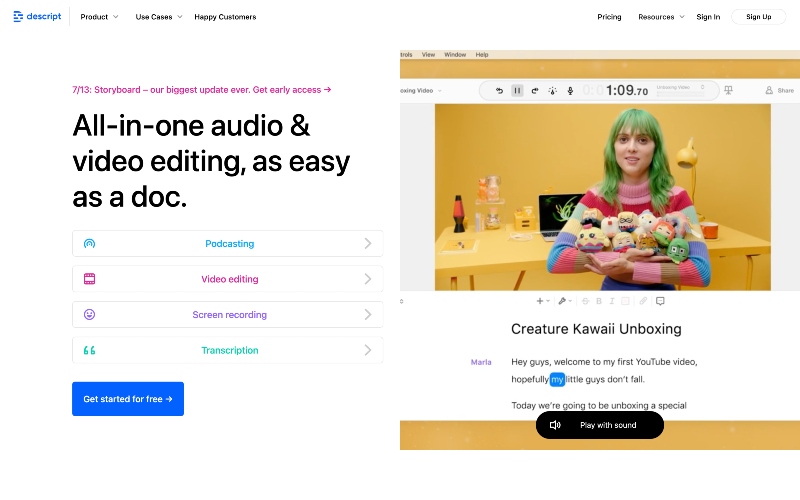
Task: Open the Unboxing Video project dropdown
Action: (x=421, y=91)
